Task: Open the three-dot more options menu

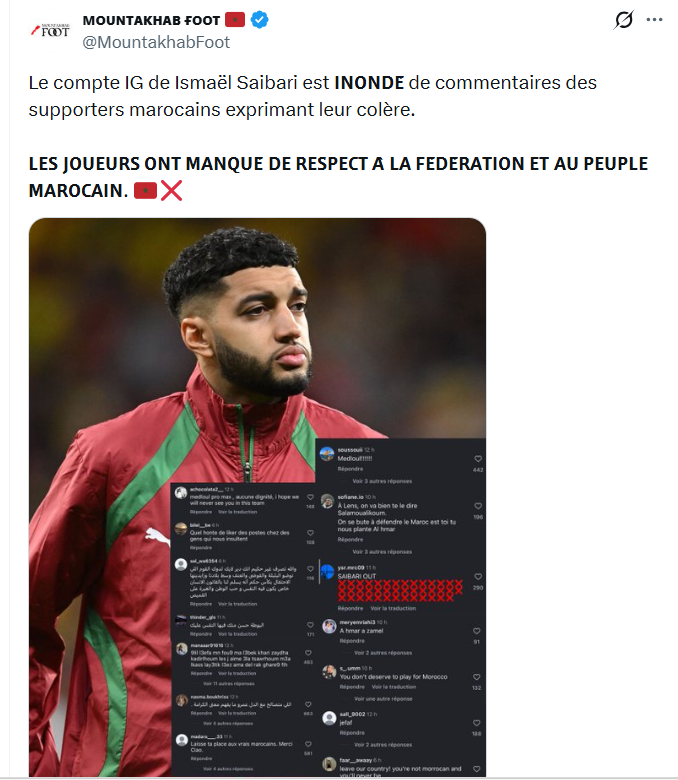Action: coord(654,20)
